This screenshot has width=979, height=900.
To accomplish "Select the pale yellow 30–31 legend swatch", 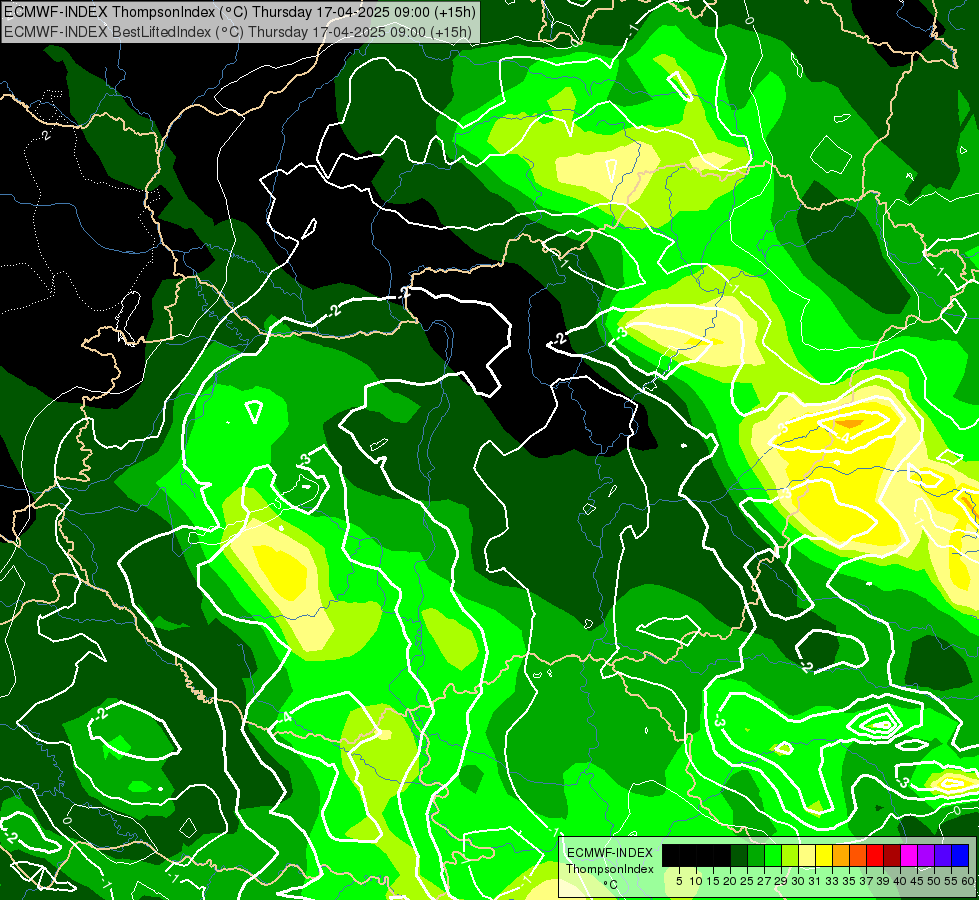I will (x=807, y=855).
